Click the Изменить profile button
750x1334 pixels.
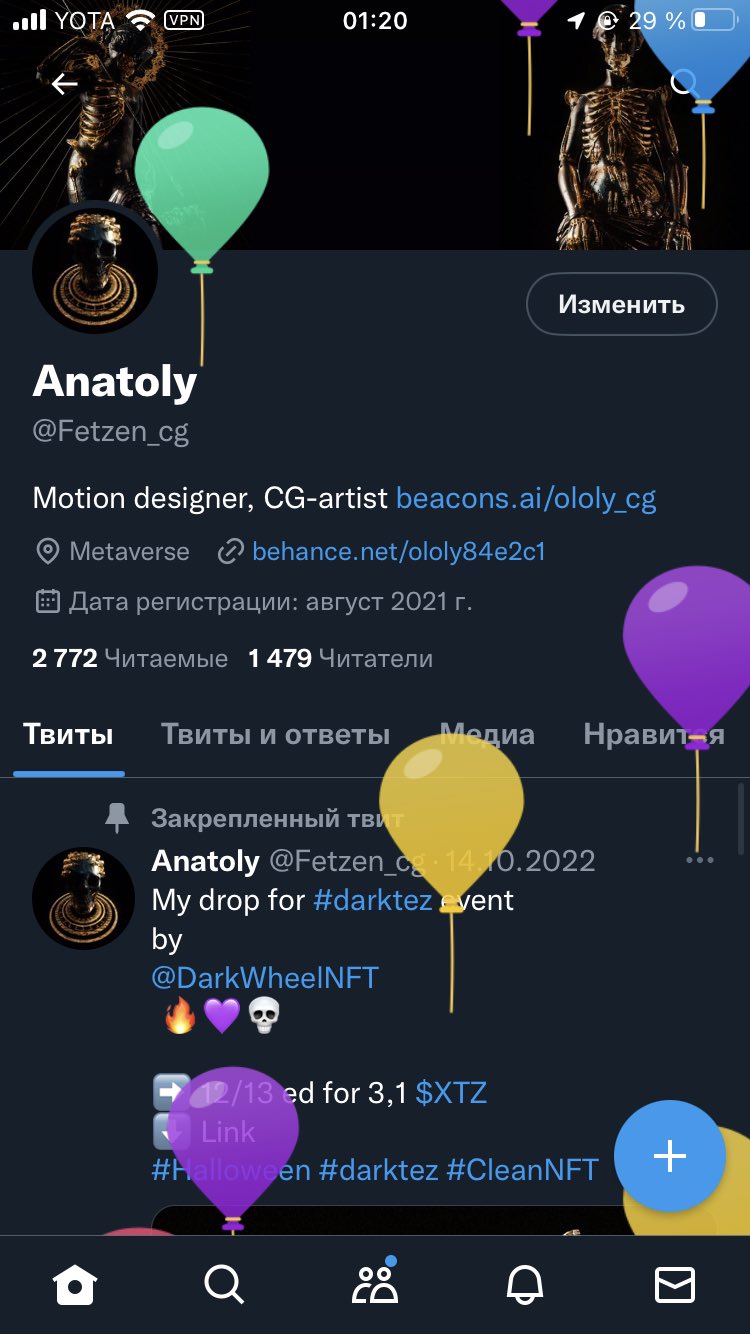(x=622, y=304)
